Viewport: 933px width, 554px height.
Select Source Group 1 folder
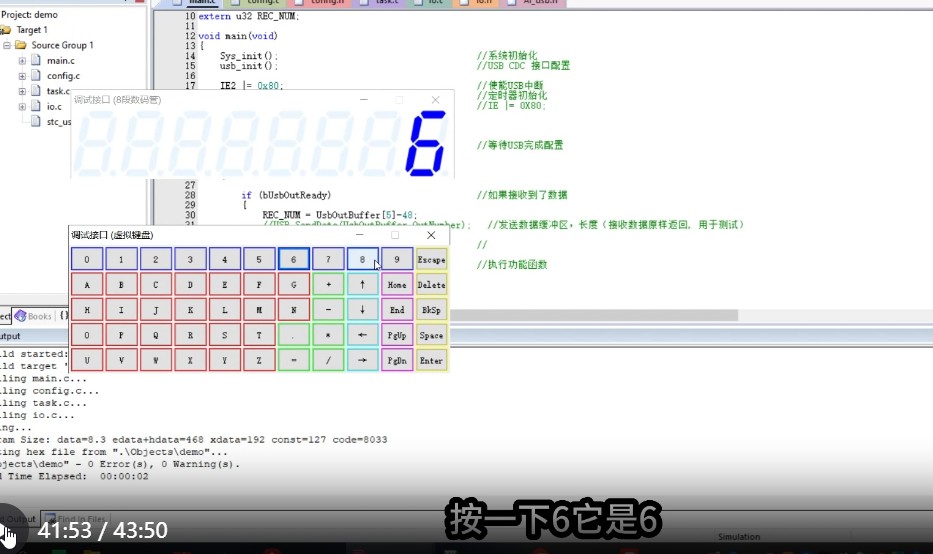(x=62, y=45)
